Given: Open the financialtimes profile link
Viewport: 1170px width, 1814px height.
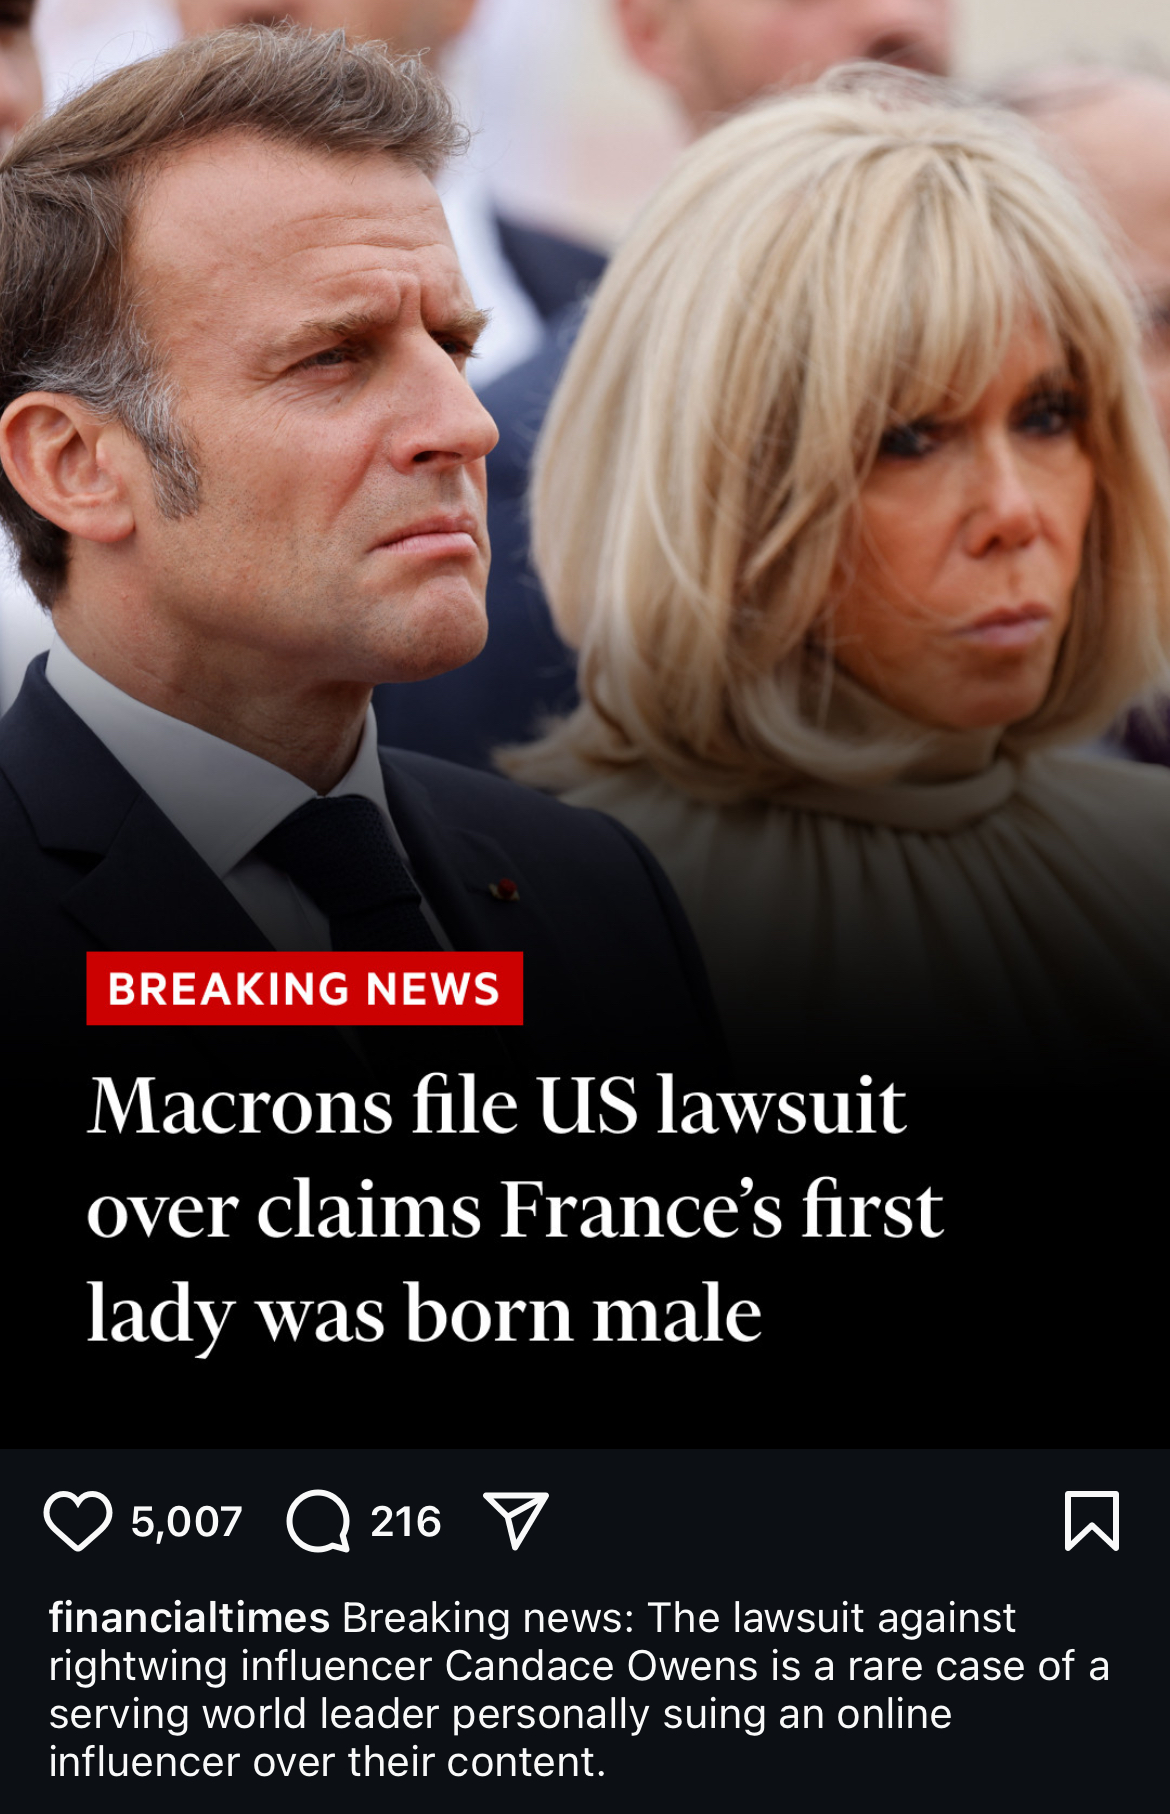Looking at the screenshot, I should (189, 1617).
